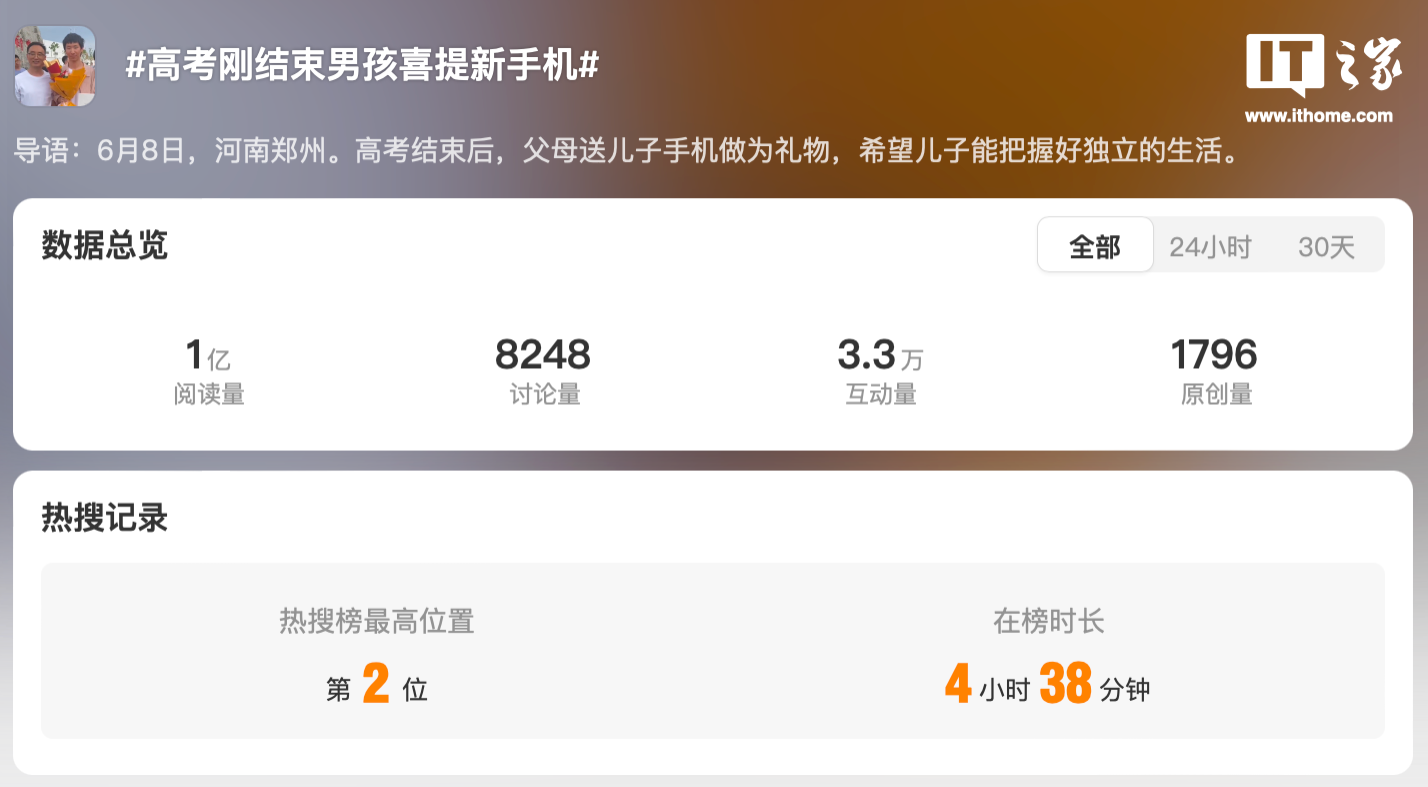Select the 全部 tab
This screenshot has height=787, width=1428.
[x=1095, y=245]
